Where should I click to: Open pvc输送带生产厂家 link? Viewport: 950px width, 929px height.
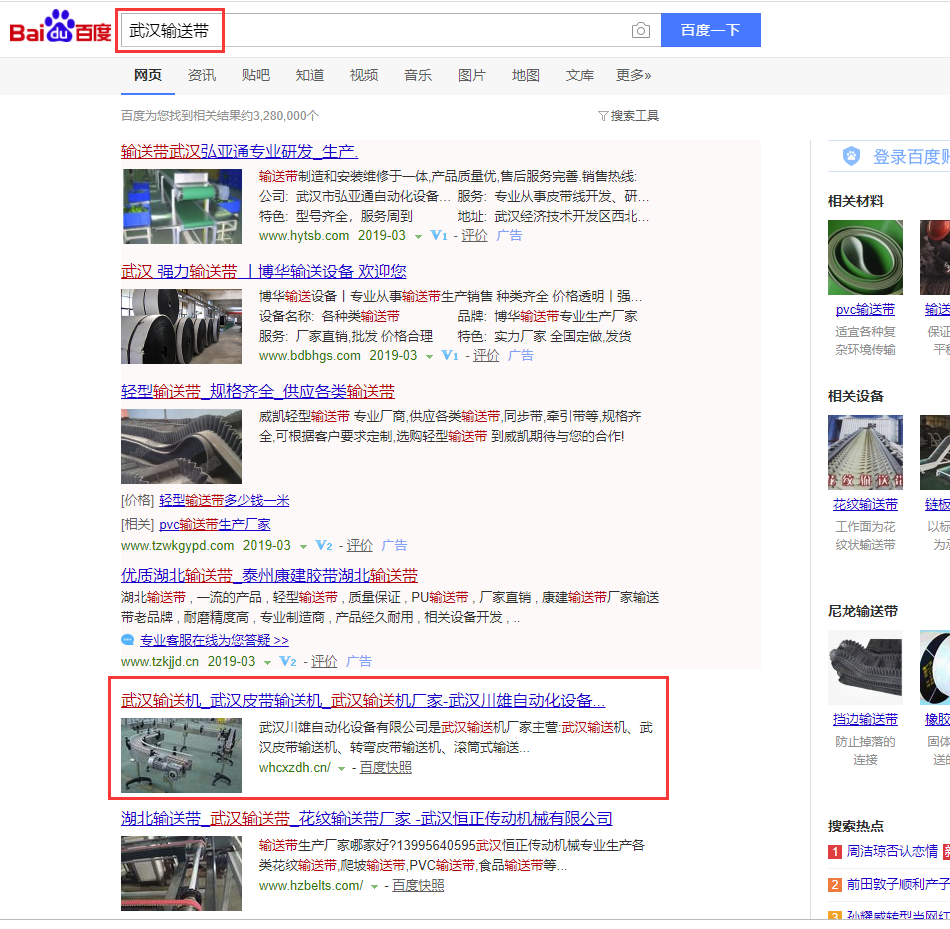tap(214, 524)
